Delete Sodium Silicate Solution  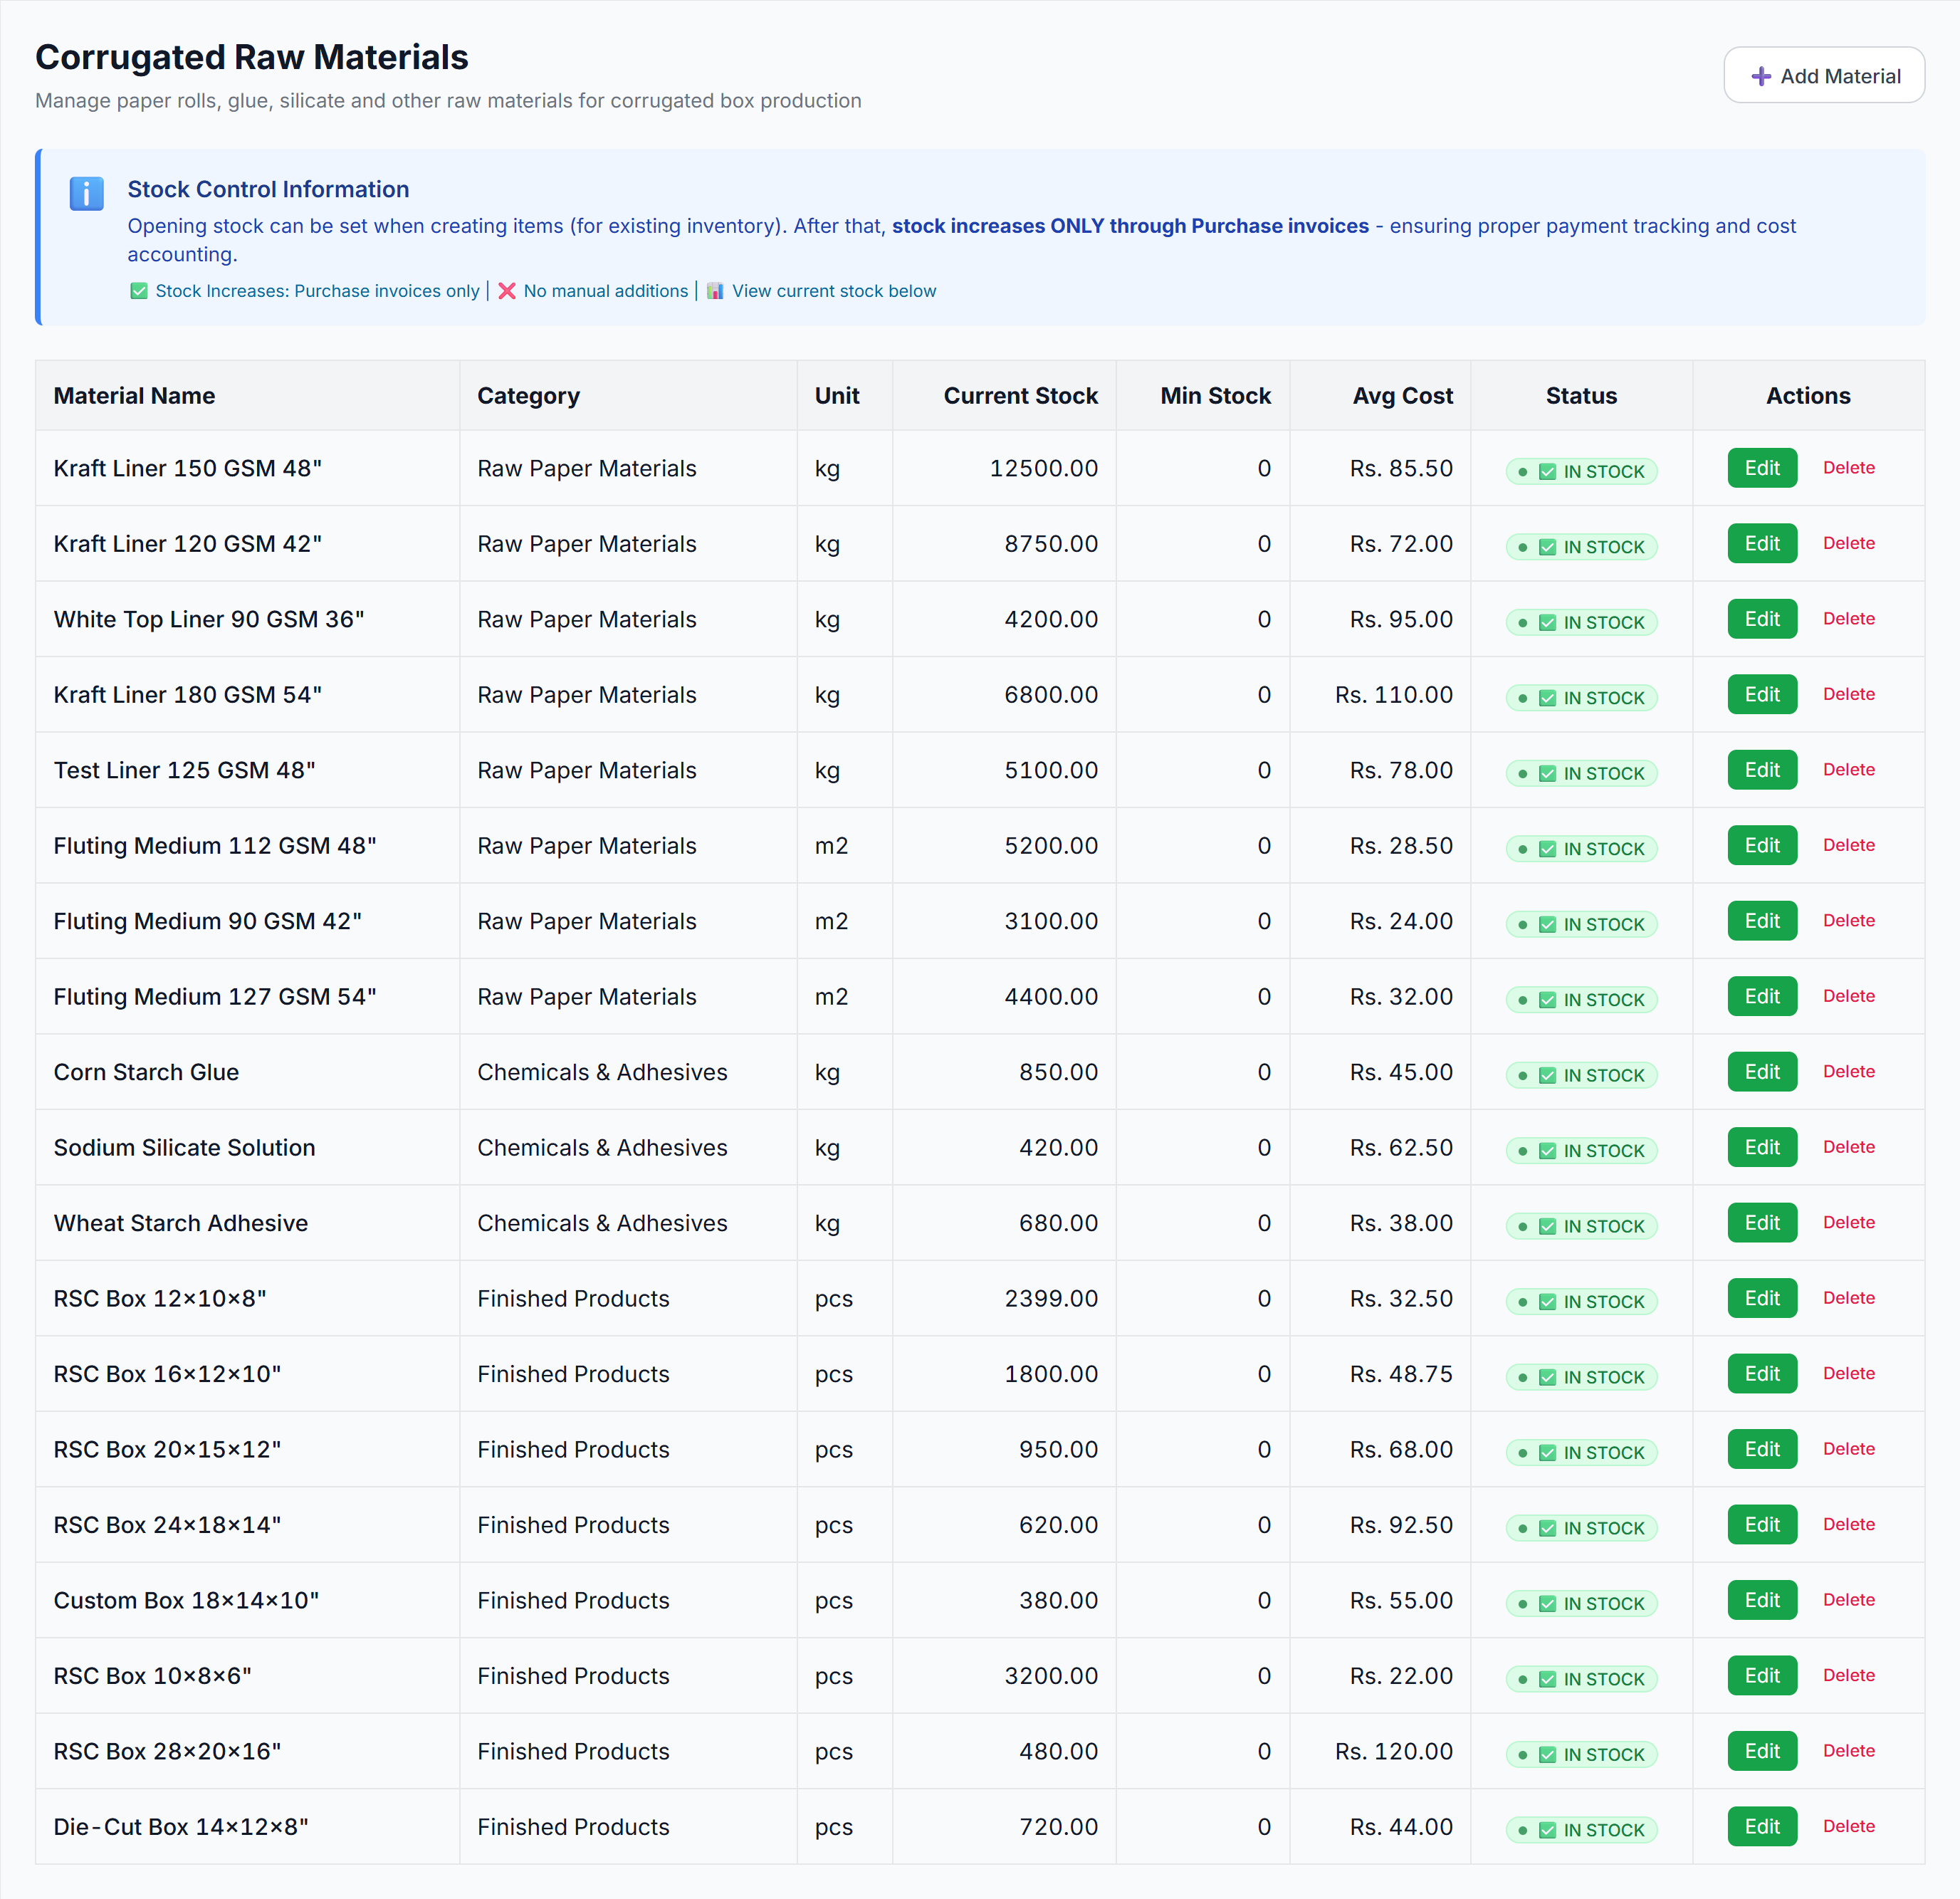1848,1147
